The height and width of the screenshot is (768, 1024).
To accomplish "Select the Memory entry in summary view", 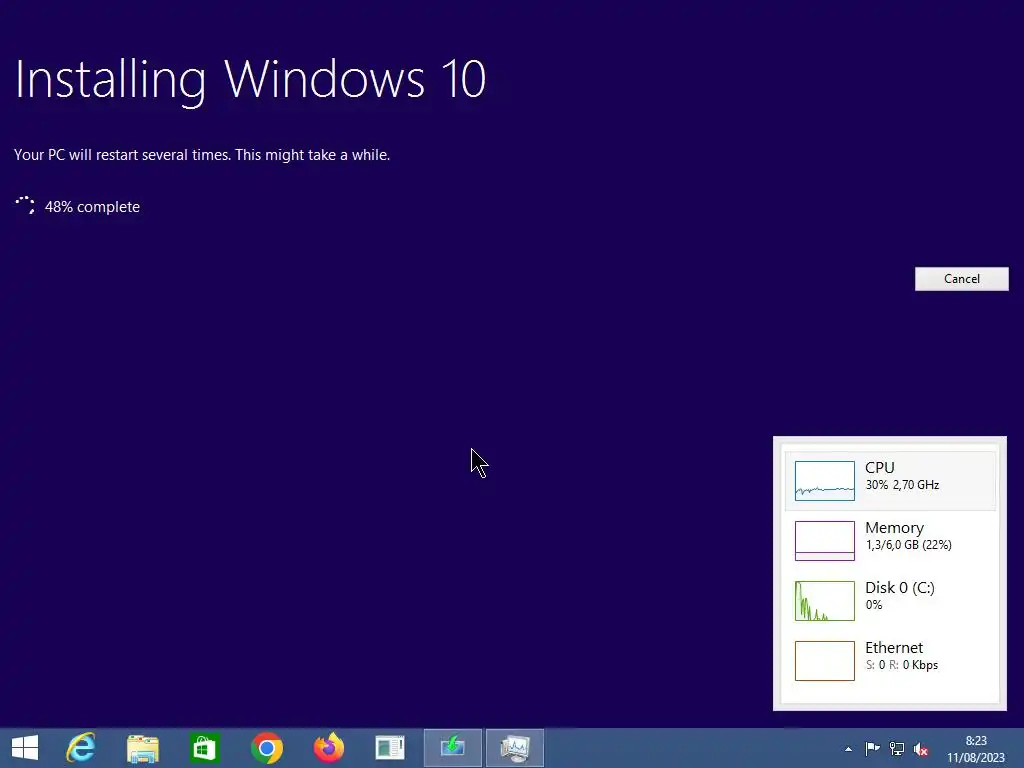I will [890, 541].
